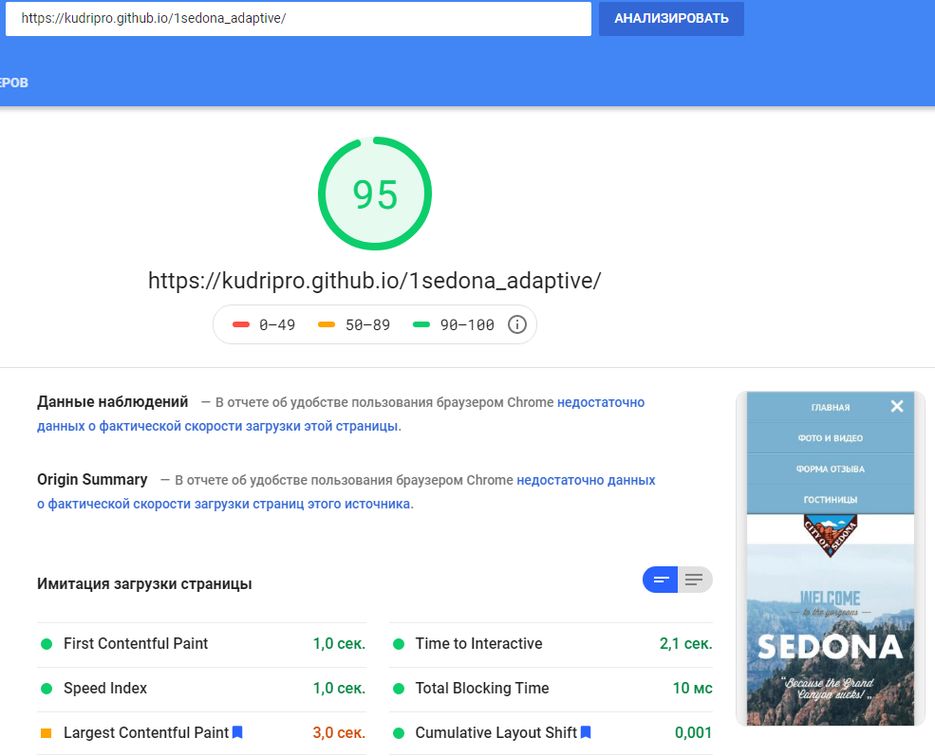Select ГОСТИНИЦЫ menu item in the preview

click(830, 499)
